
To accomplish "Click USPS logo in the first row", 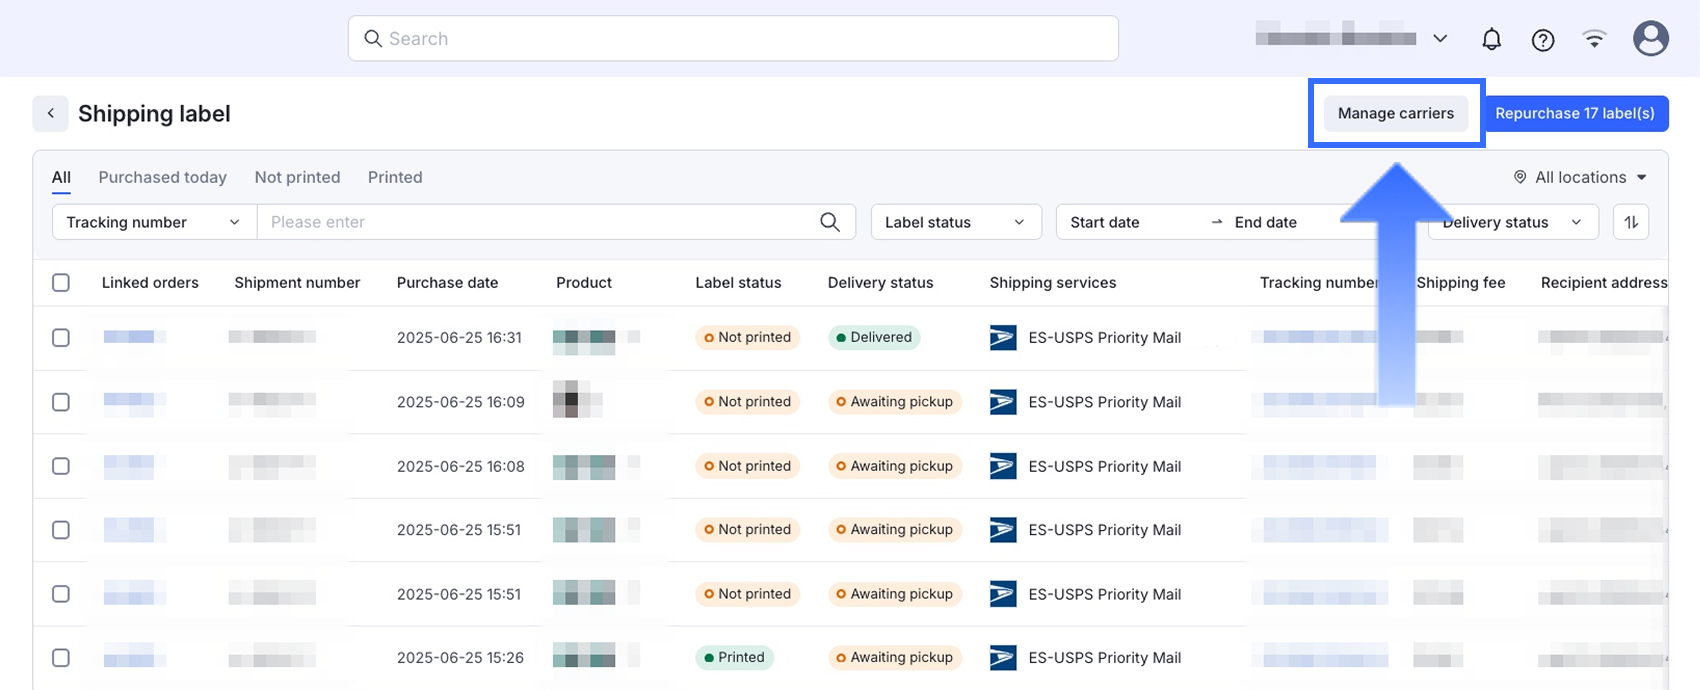I will (1002, 338).
